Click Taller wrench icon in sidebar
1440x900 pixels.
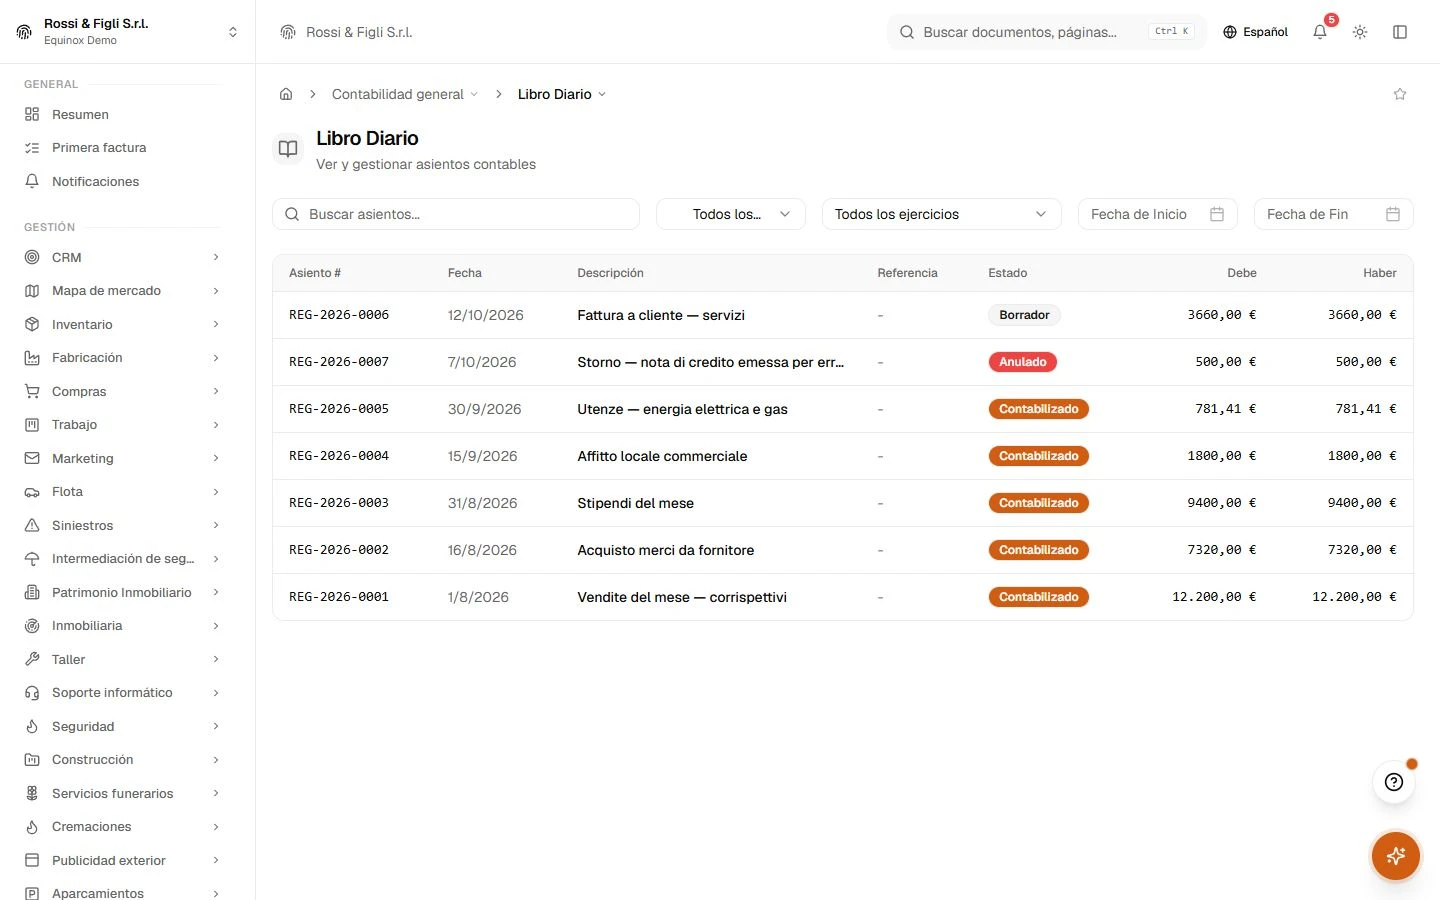(32, 659)
